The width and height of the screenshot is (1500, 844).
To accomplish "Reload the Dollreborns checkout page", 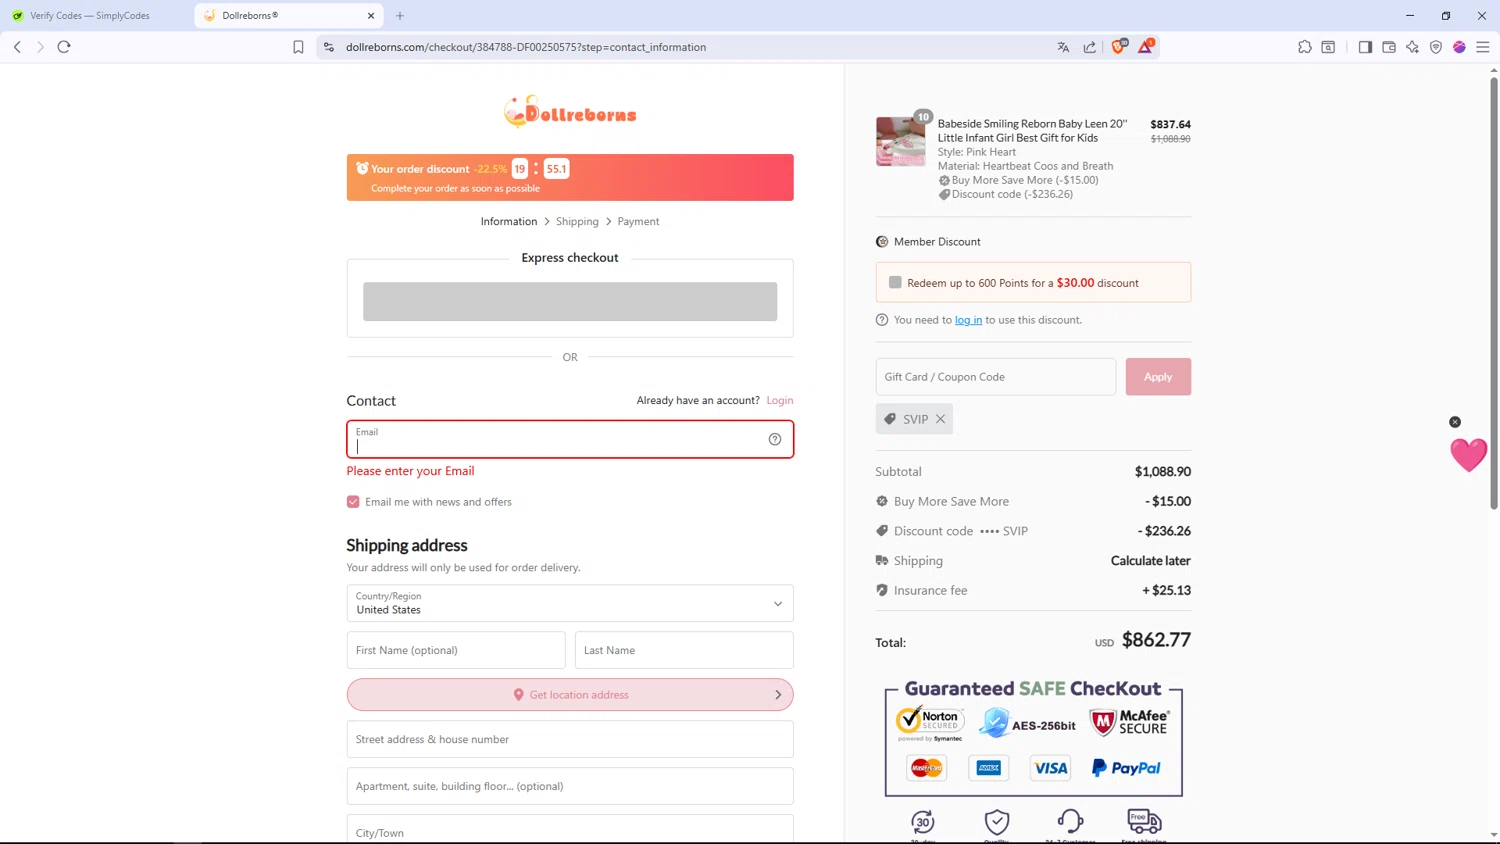I will coord(64,47).
